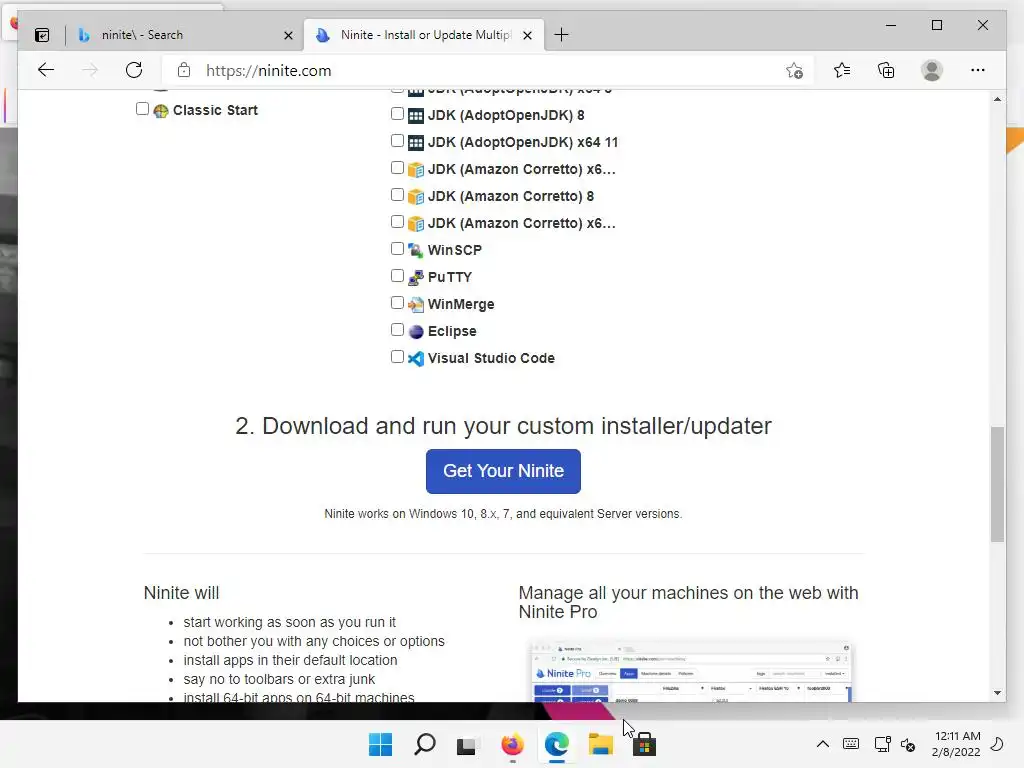Check JDK (AdoptOpenJDK) x64 11 checkbox

[397, 141]
